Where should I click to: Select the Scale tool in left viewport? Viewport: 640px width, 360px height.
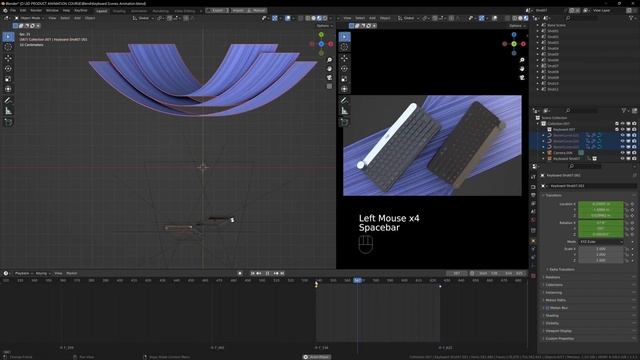[8, 79]
